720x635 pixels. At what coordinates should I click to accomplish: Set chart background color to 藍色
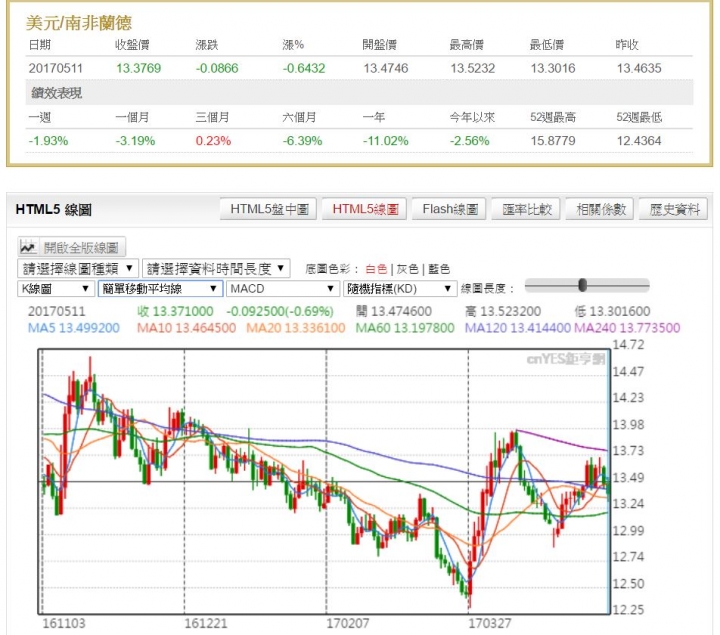439,269
